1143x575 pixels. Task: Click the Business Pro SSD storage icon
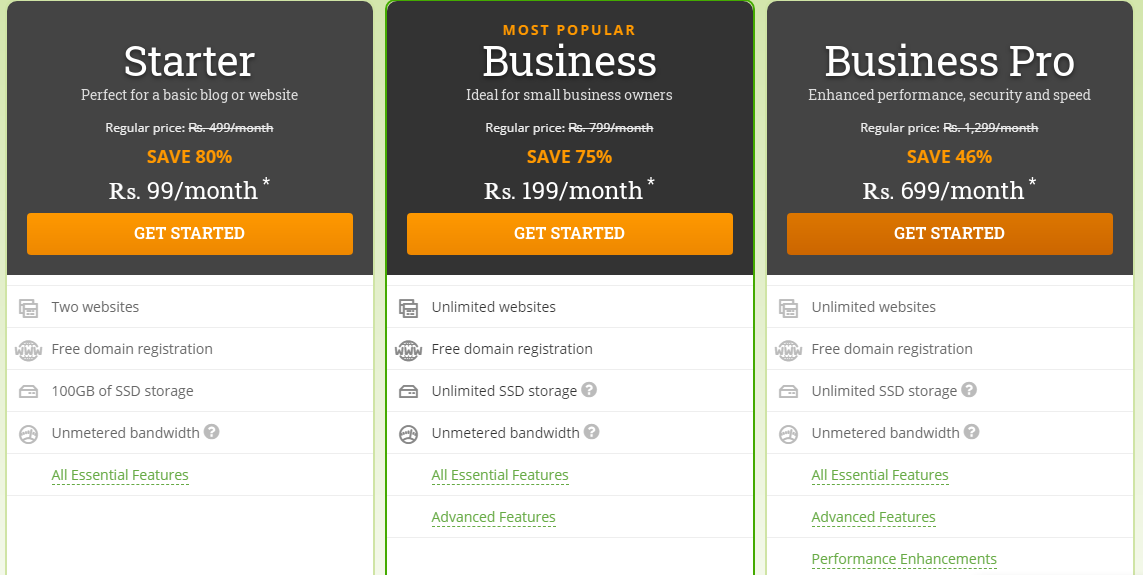(788, 392)
